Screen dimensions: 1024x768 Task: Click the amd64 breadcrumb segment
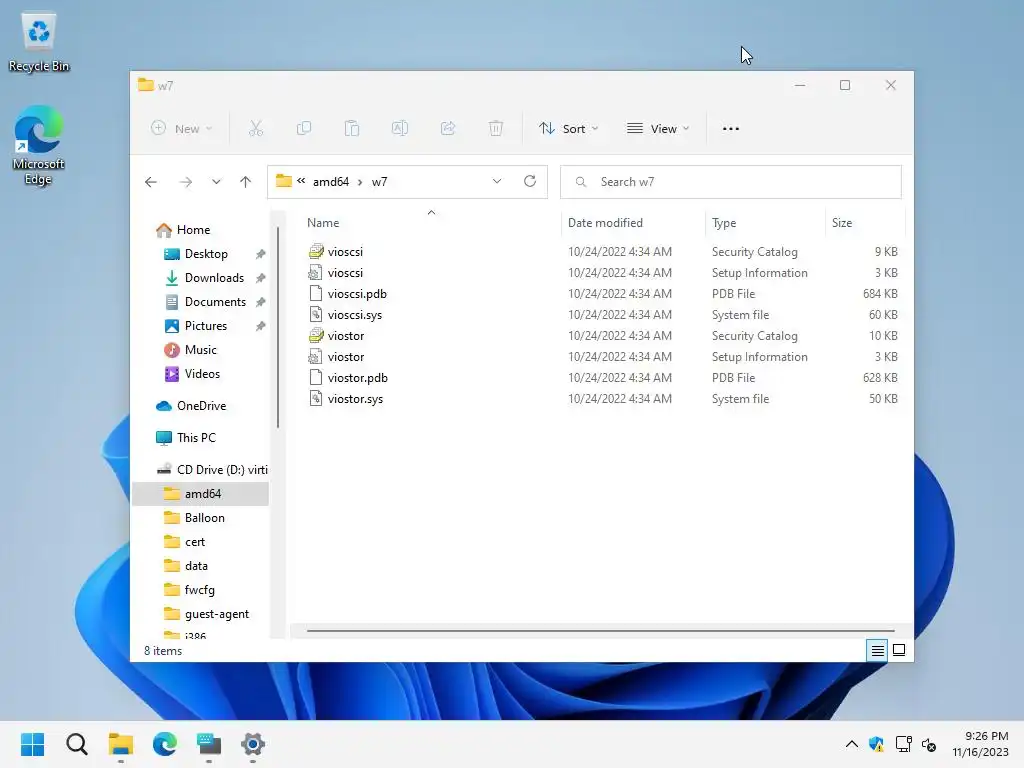[331, 182]
